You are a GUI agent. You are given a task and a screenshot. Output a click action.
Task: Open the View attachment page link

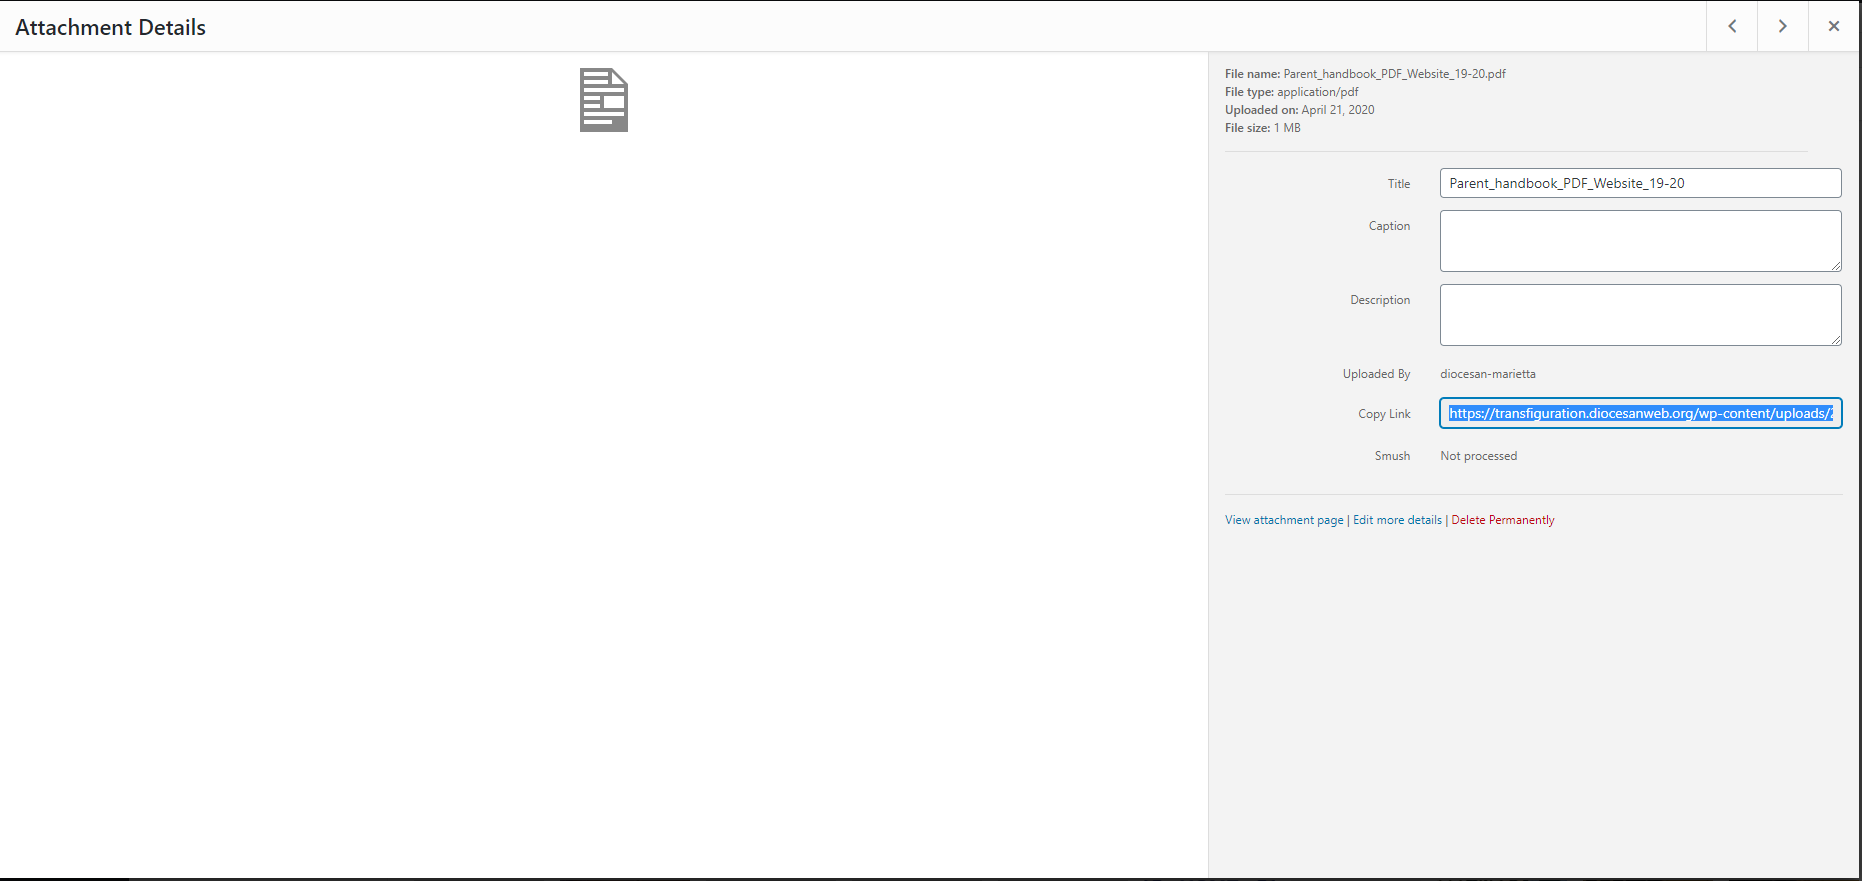[x=1284, y=520]
